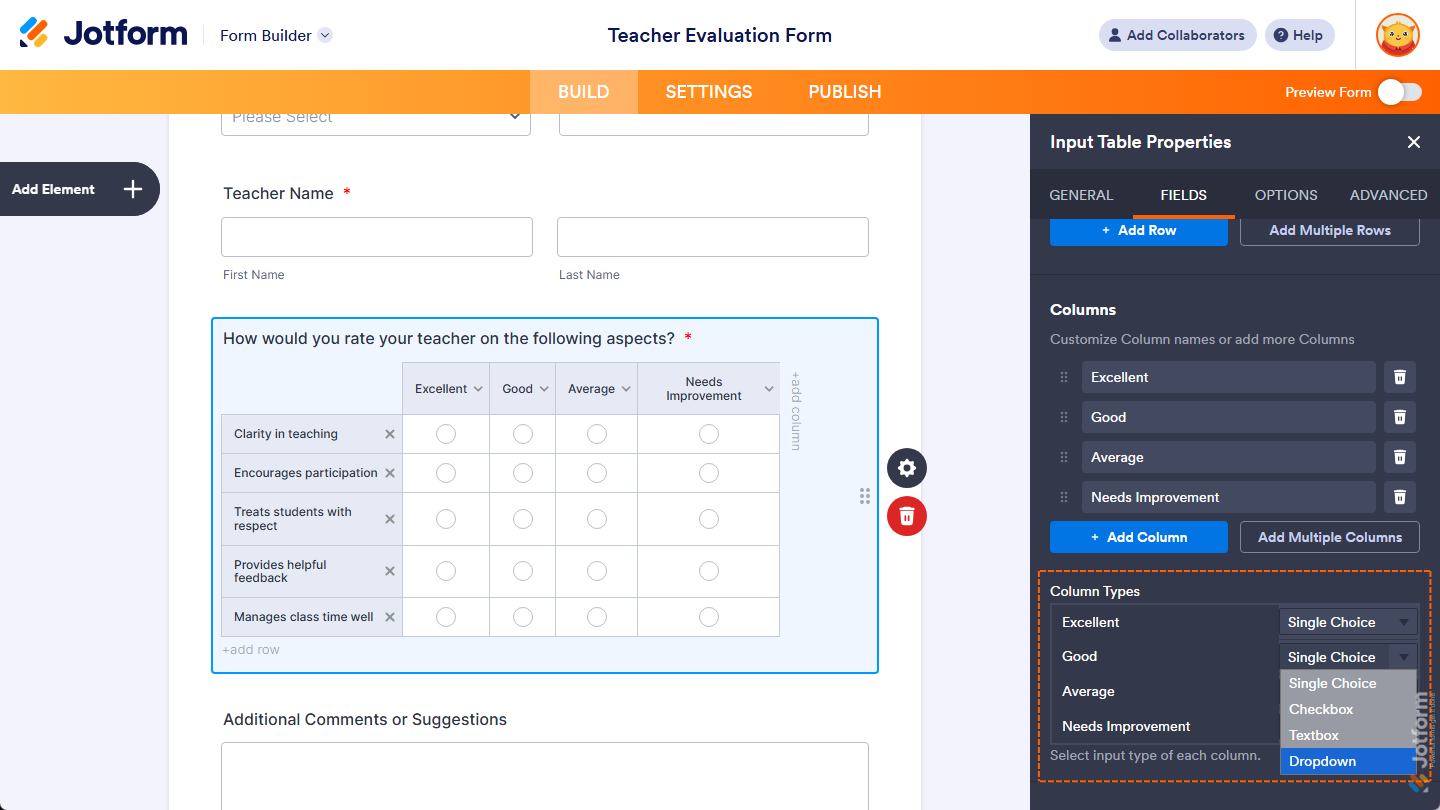This screenshot has width=1440, height=810.
Task: Select Excellent for Manages class time well
Action: point(446,617)
